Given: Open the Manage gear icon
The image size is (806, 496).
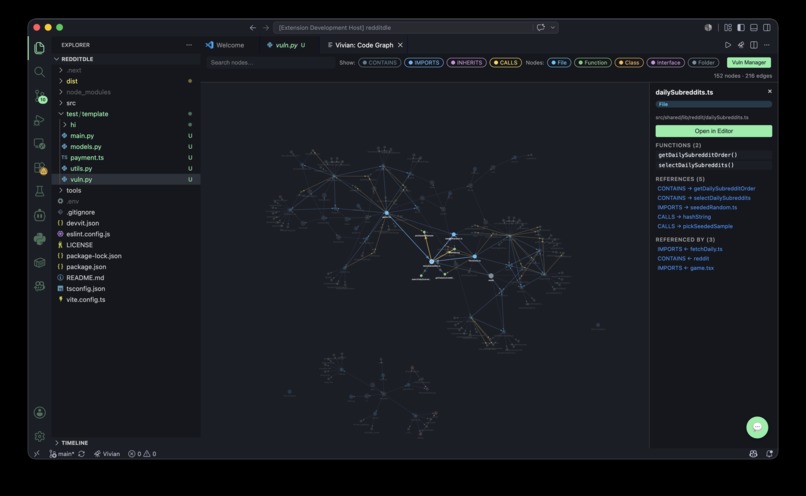Looking at the screenshot, I should 39,436.
